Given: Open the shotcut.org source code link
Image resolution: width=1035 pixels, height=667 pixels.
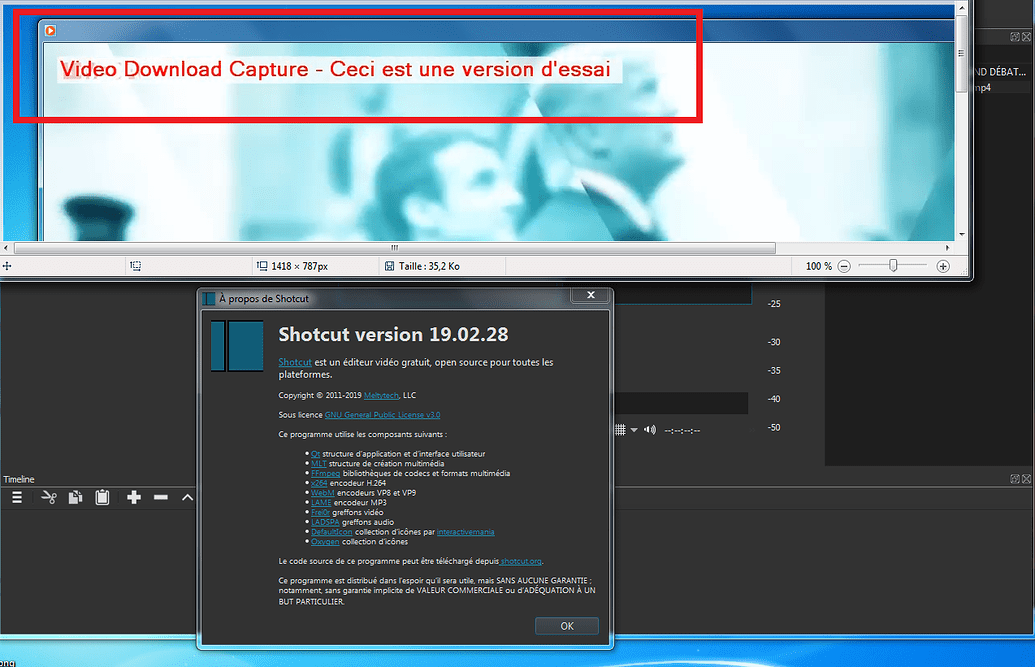Looking at the screenshot, I should (x=521, y=561).
